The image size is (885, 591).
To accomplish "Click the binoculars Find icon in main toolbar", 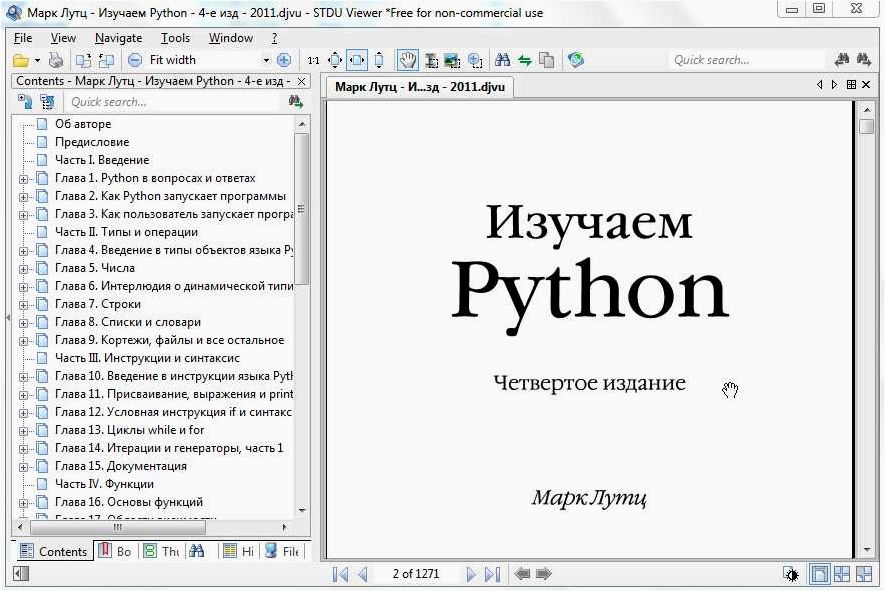I will pos(502,60).
